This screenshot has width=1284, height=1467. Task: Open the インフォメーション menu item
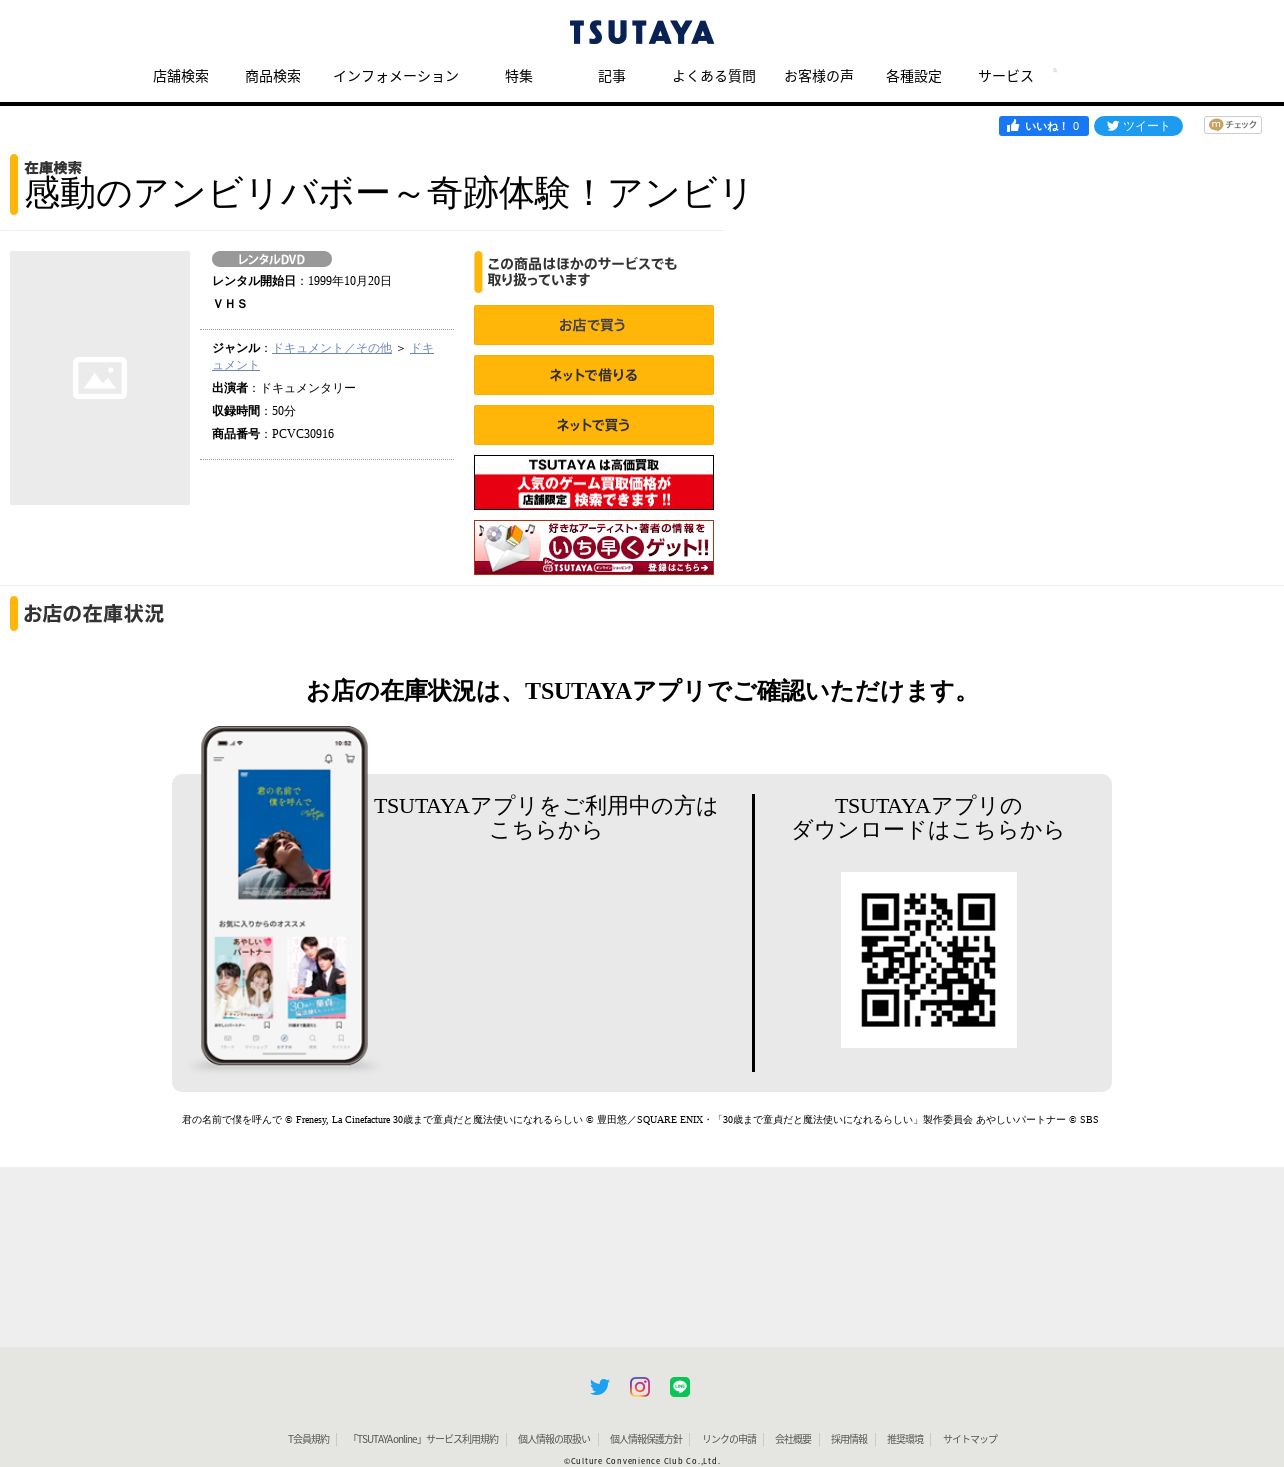(x=396, y=76)
